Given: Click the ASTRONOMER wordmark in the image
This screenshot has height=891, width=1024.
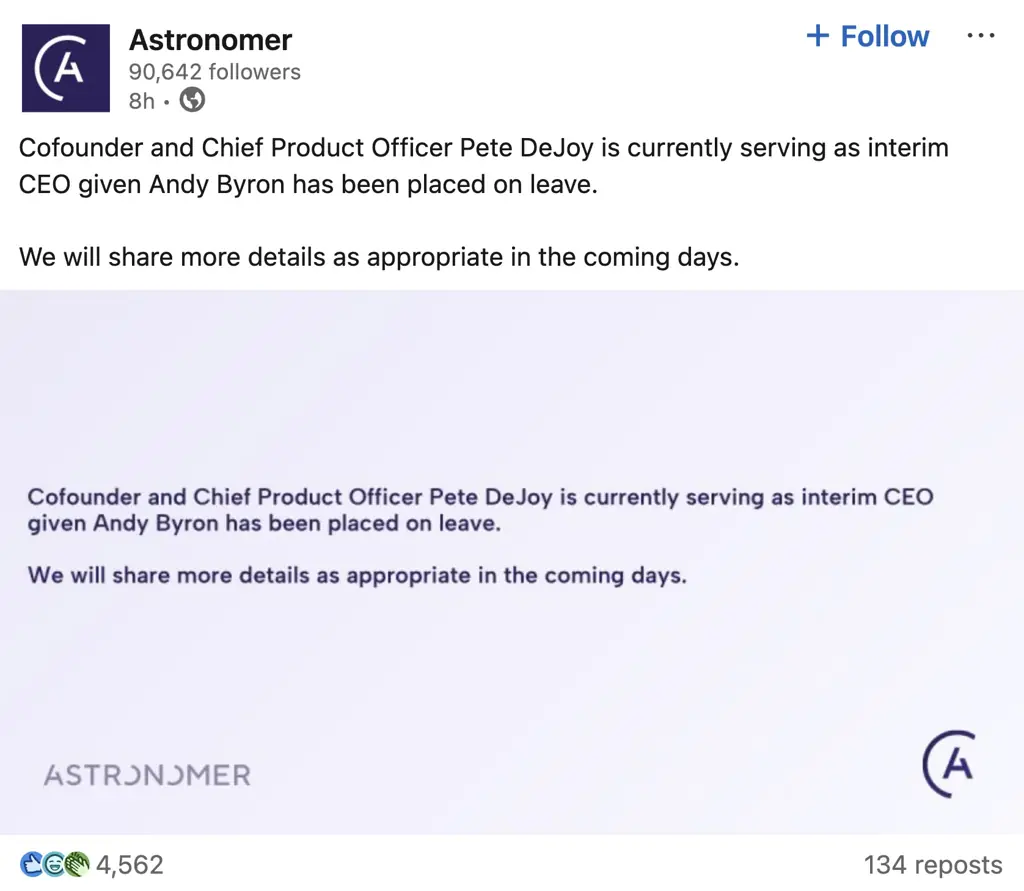Looking at the screenshot, I should coord(146,773).
